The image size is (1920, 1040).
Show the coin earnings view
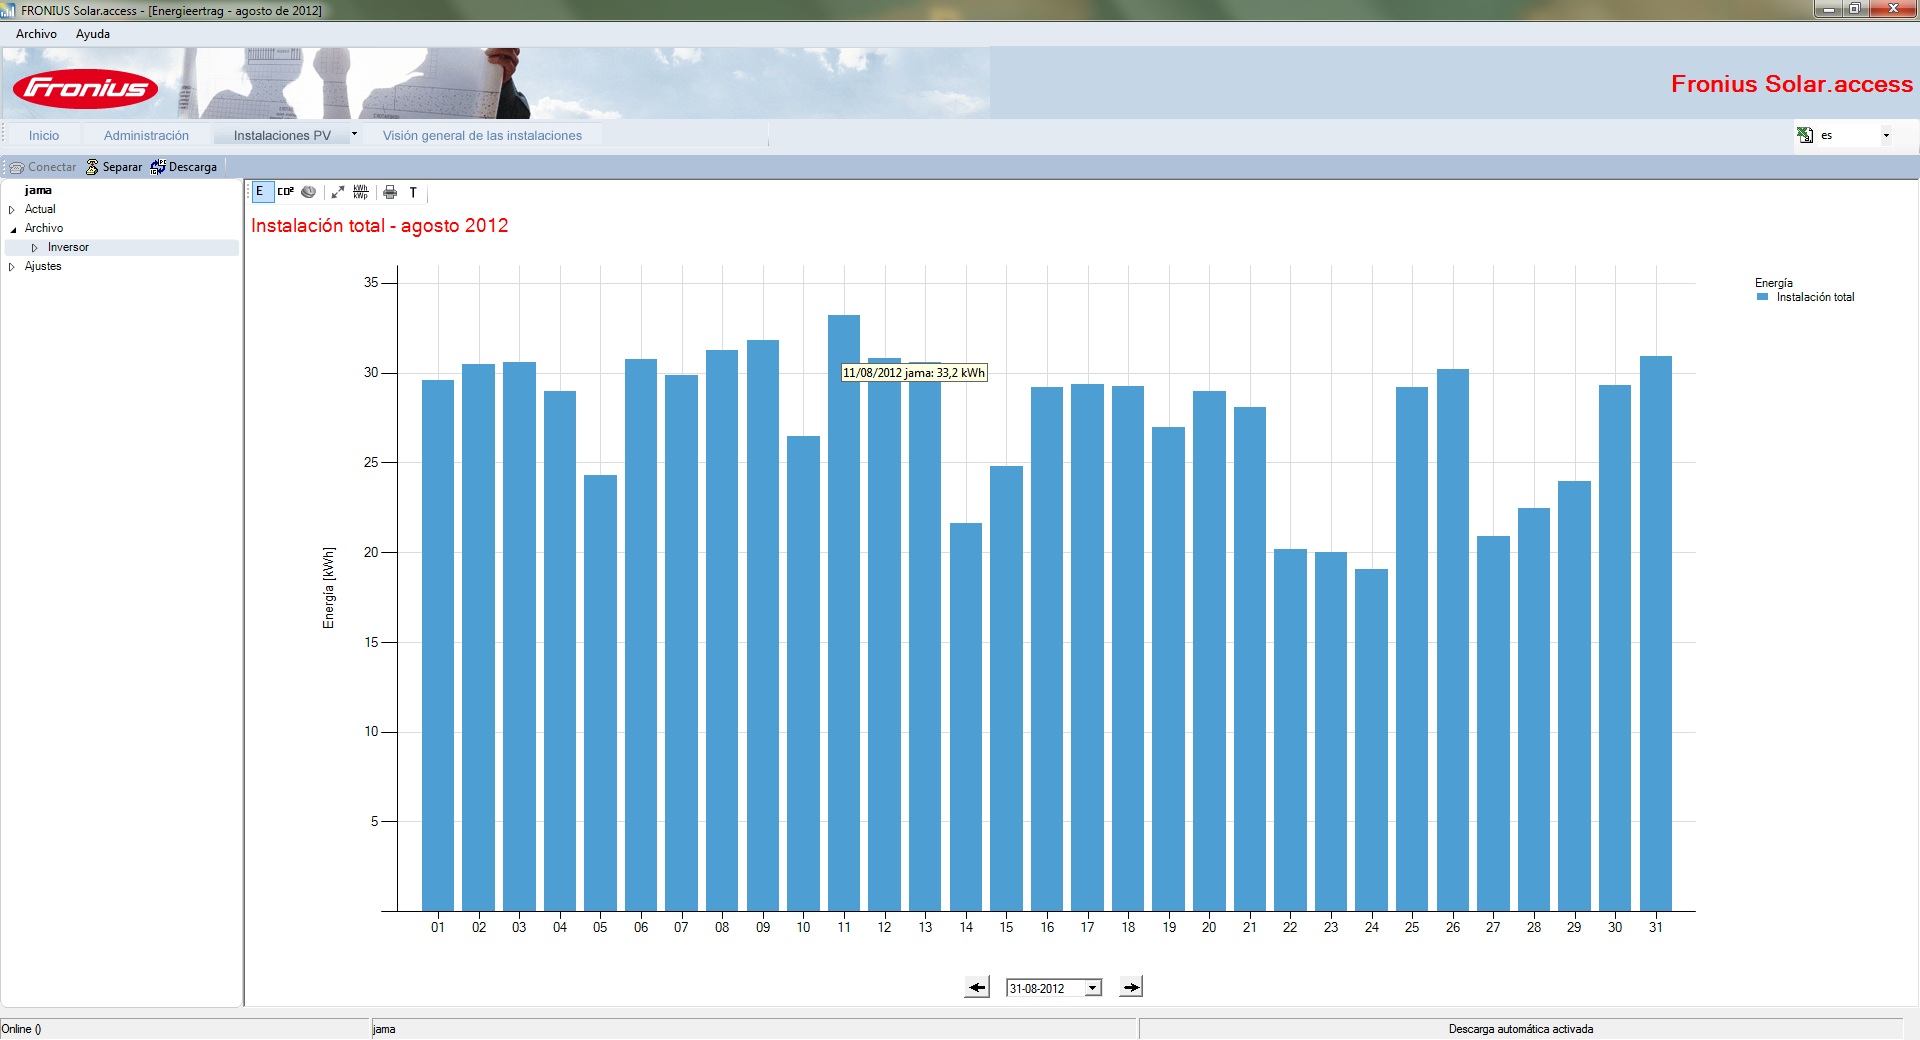tap(309, 192)
